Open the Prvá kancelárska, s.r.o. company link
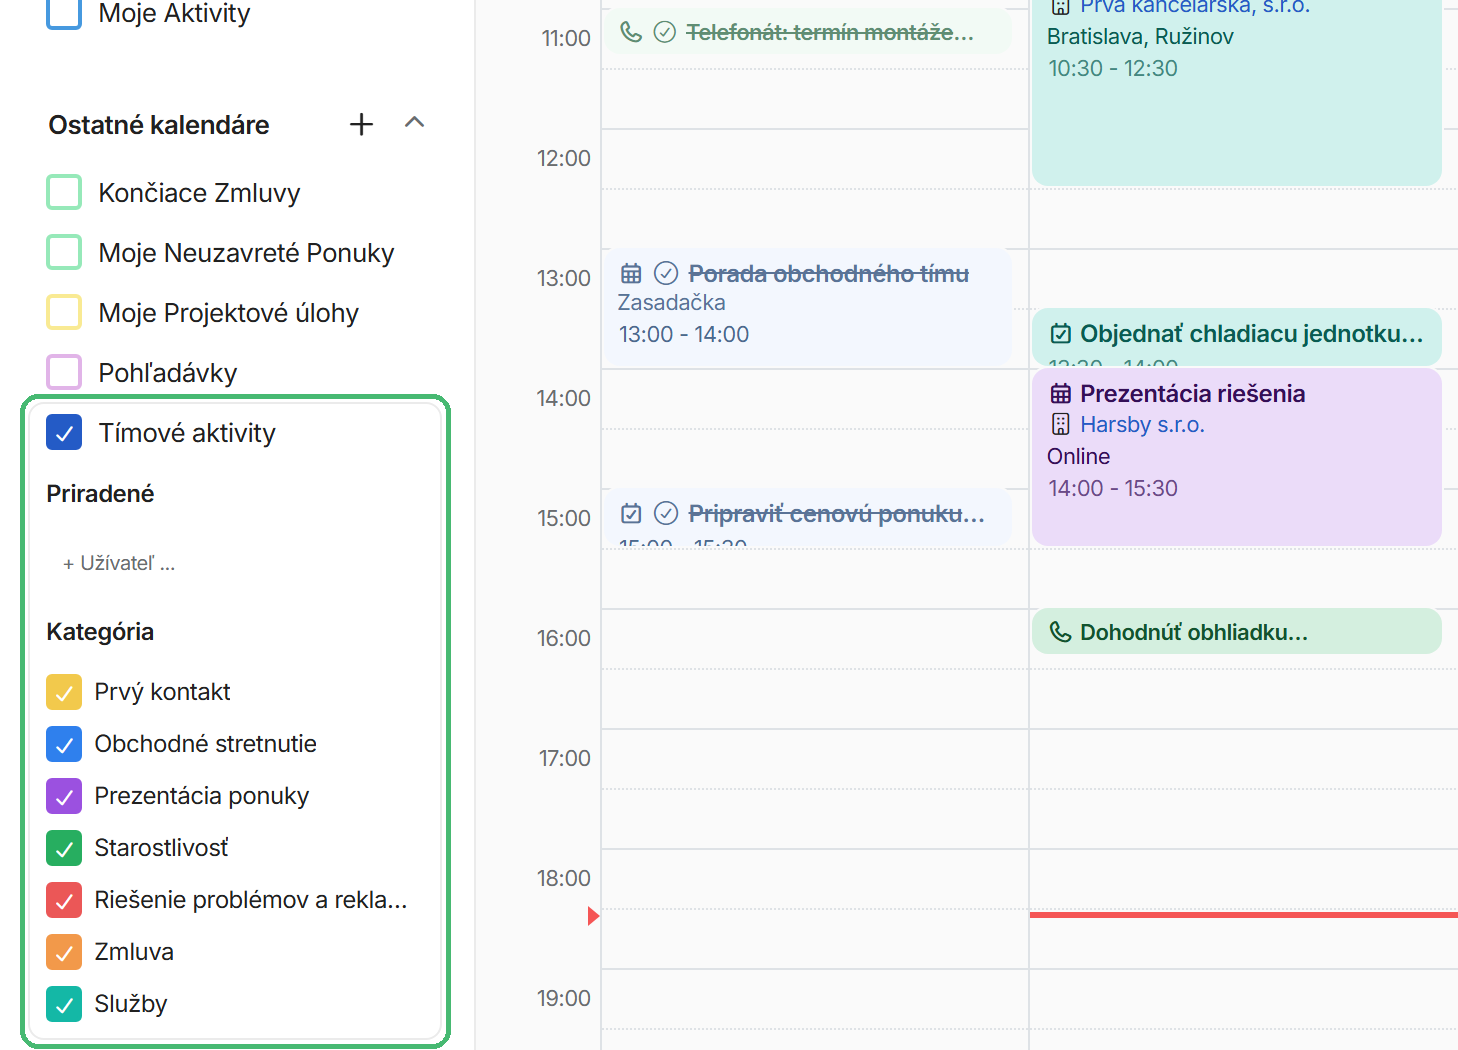 click(x=1195, y=7)
